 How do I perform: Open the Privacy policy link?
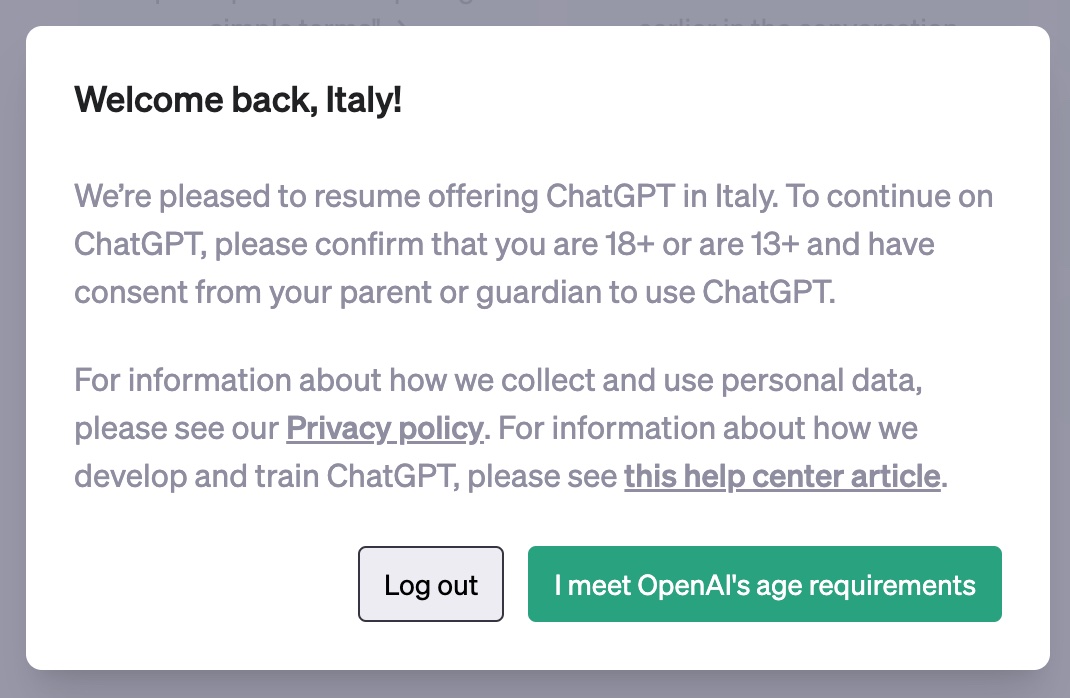pyautogui.click(x=384, y=429)
